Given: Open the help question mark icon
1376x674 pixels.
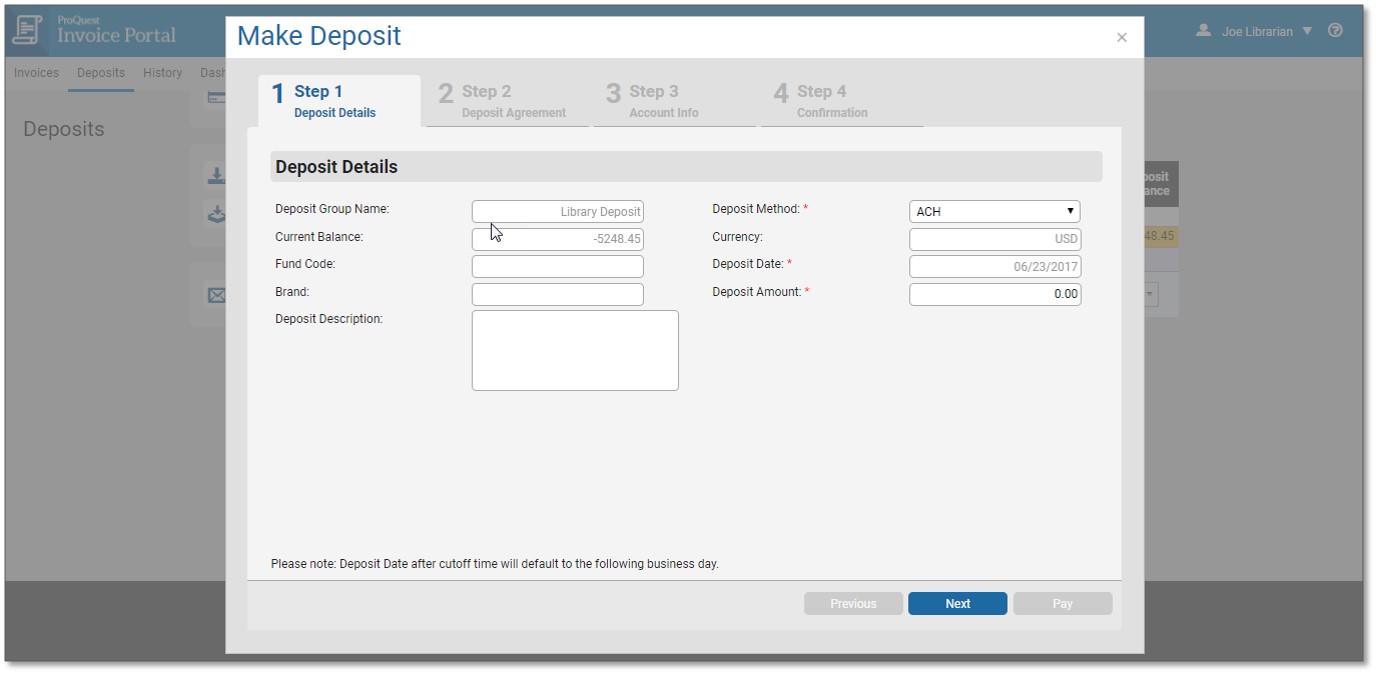Looking at the screenshot, I should pos(1335,31).
